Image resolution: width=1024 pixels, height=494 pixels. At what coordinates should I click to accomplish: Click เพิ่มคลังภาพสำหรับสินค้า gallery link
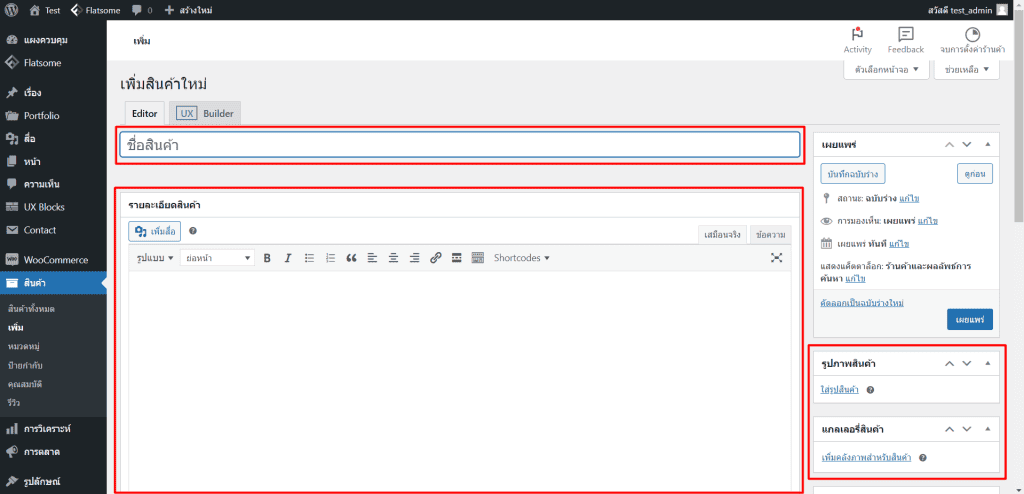click(x=866, y=457)
